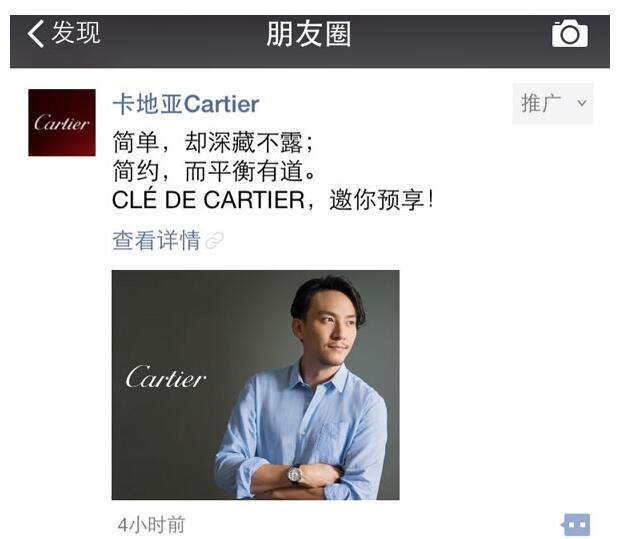
Task: Select the line 简单，却深藏不露
Action: (x=213, y=143)
